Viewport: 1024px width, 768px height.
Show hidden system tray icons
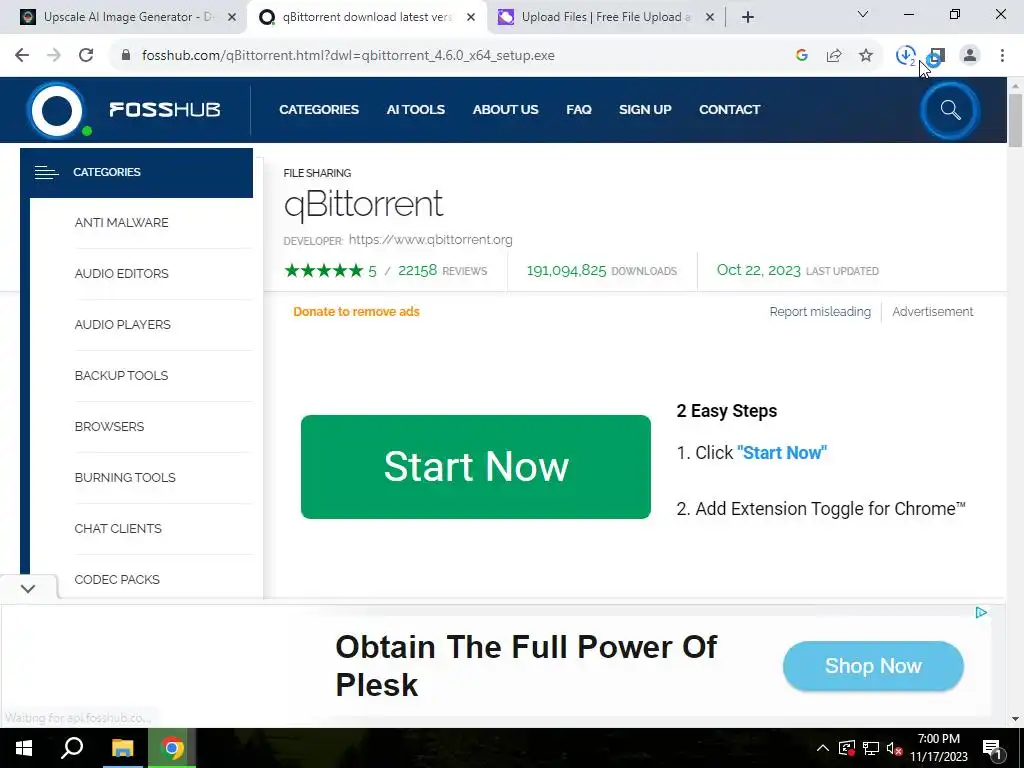click(823, 748)
